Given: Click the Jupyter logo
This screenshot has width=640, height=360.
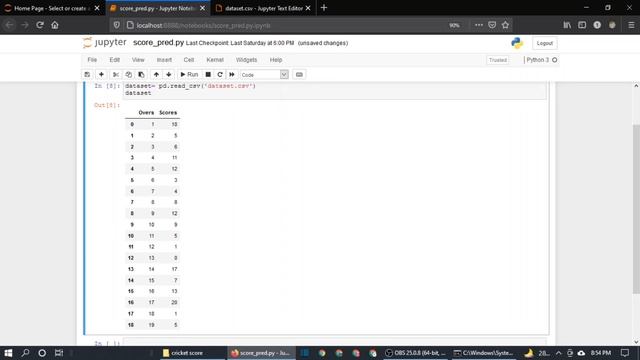Looking at the screenshot, I should pos(104,42).
